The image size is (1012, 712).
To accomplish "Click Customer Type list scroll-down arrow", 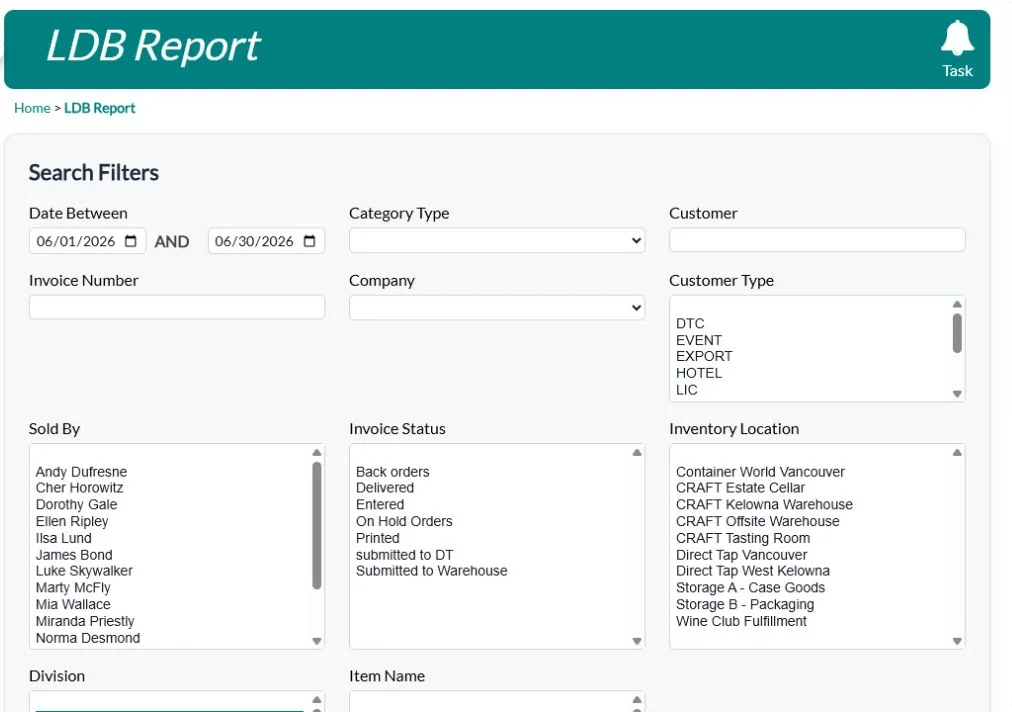I will coord(957,394).
